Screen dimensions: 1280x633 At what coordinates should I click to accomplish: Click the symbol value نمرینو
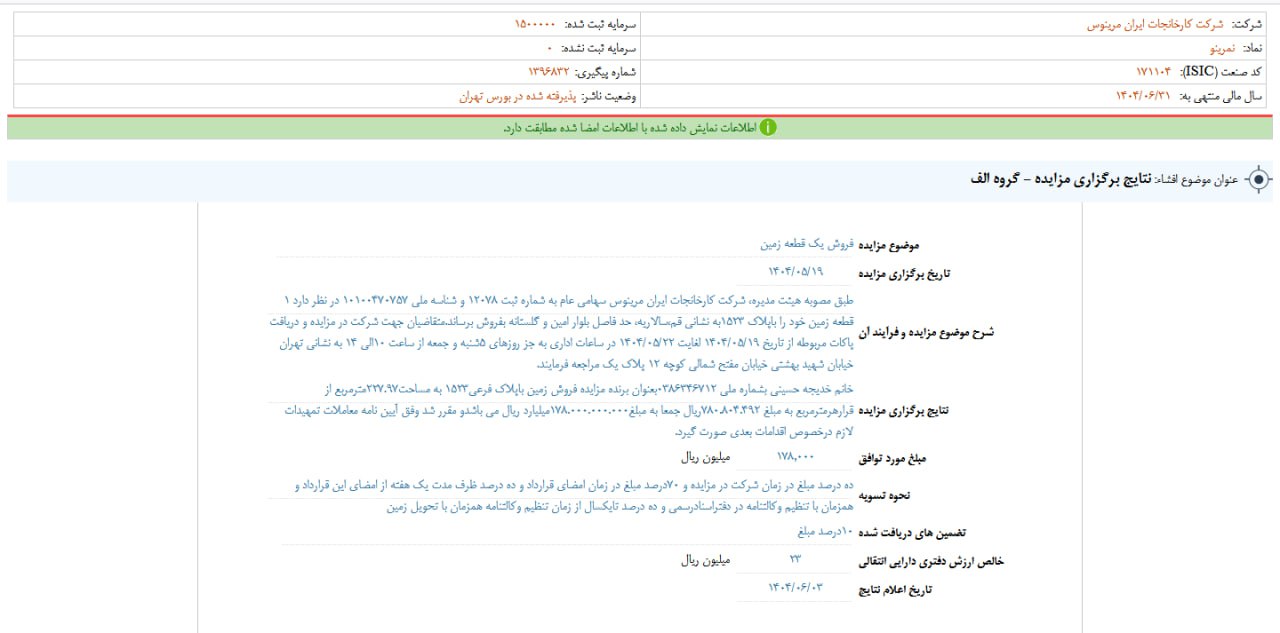pyautogui.click(x=1221, y=48)
